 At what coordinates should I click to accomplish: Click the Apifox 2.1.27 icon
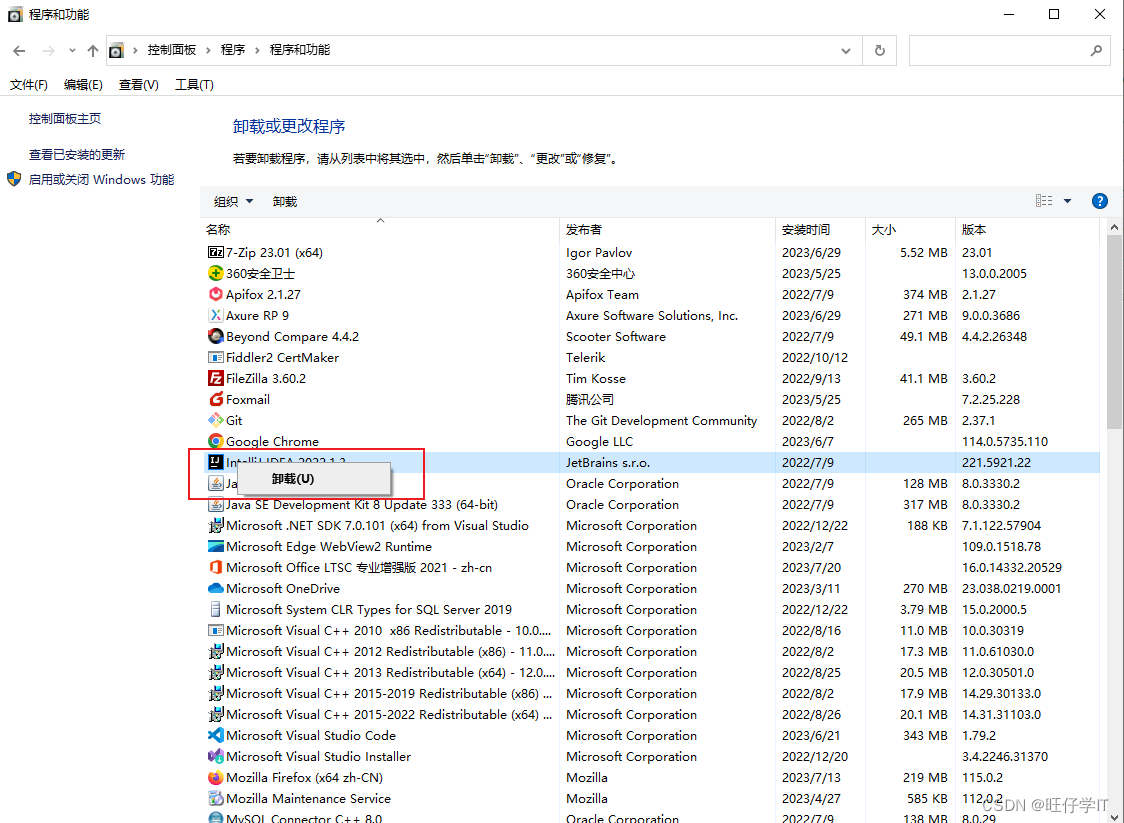[215, 294]
